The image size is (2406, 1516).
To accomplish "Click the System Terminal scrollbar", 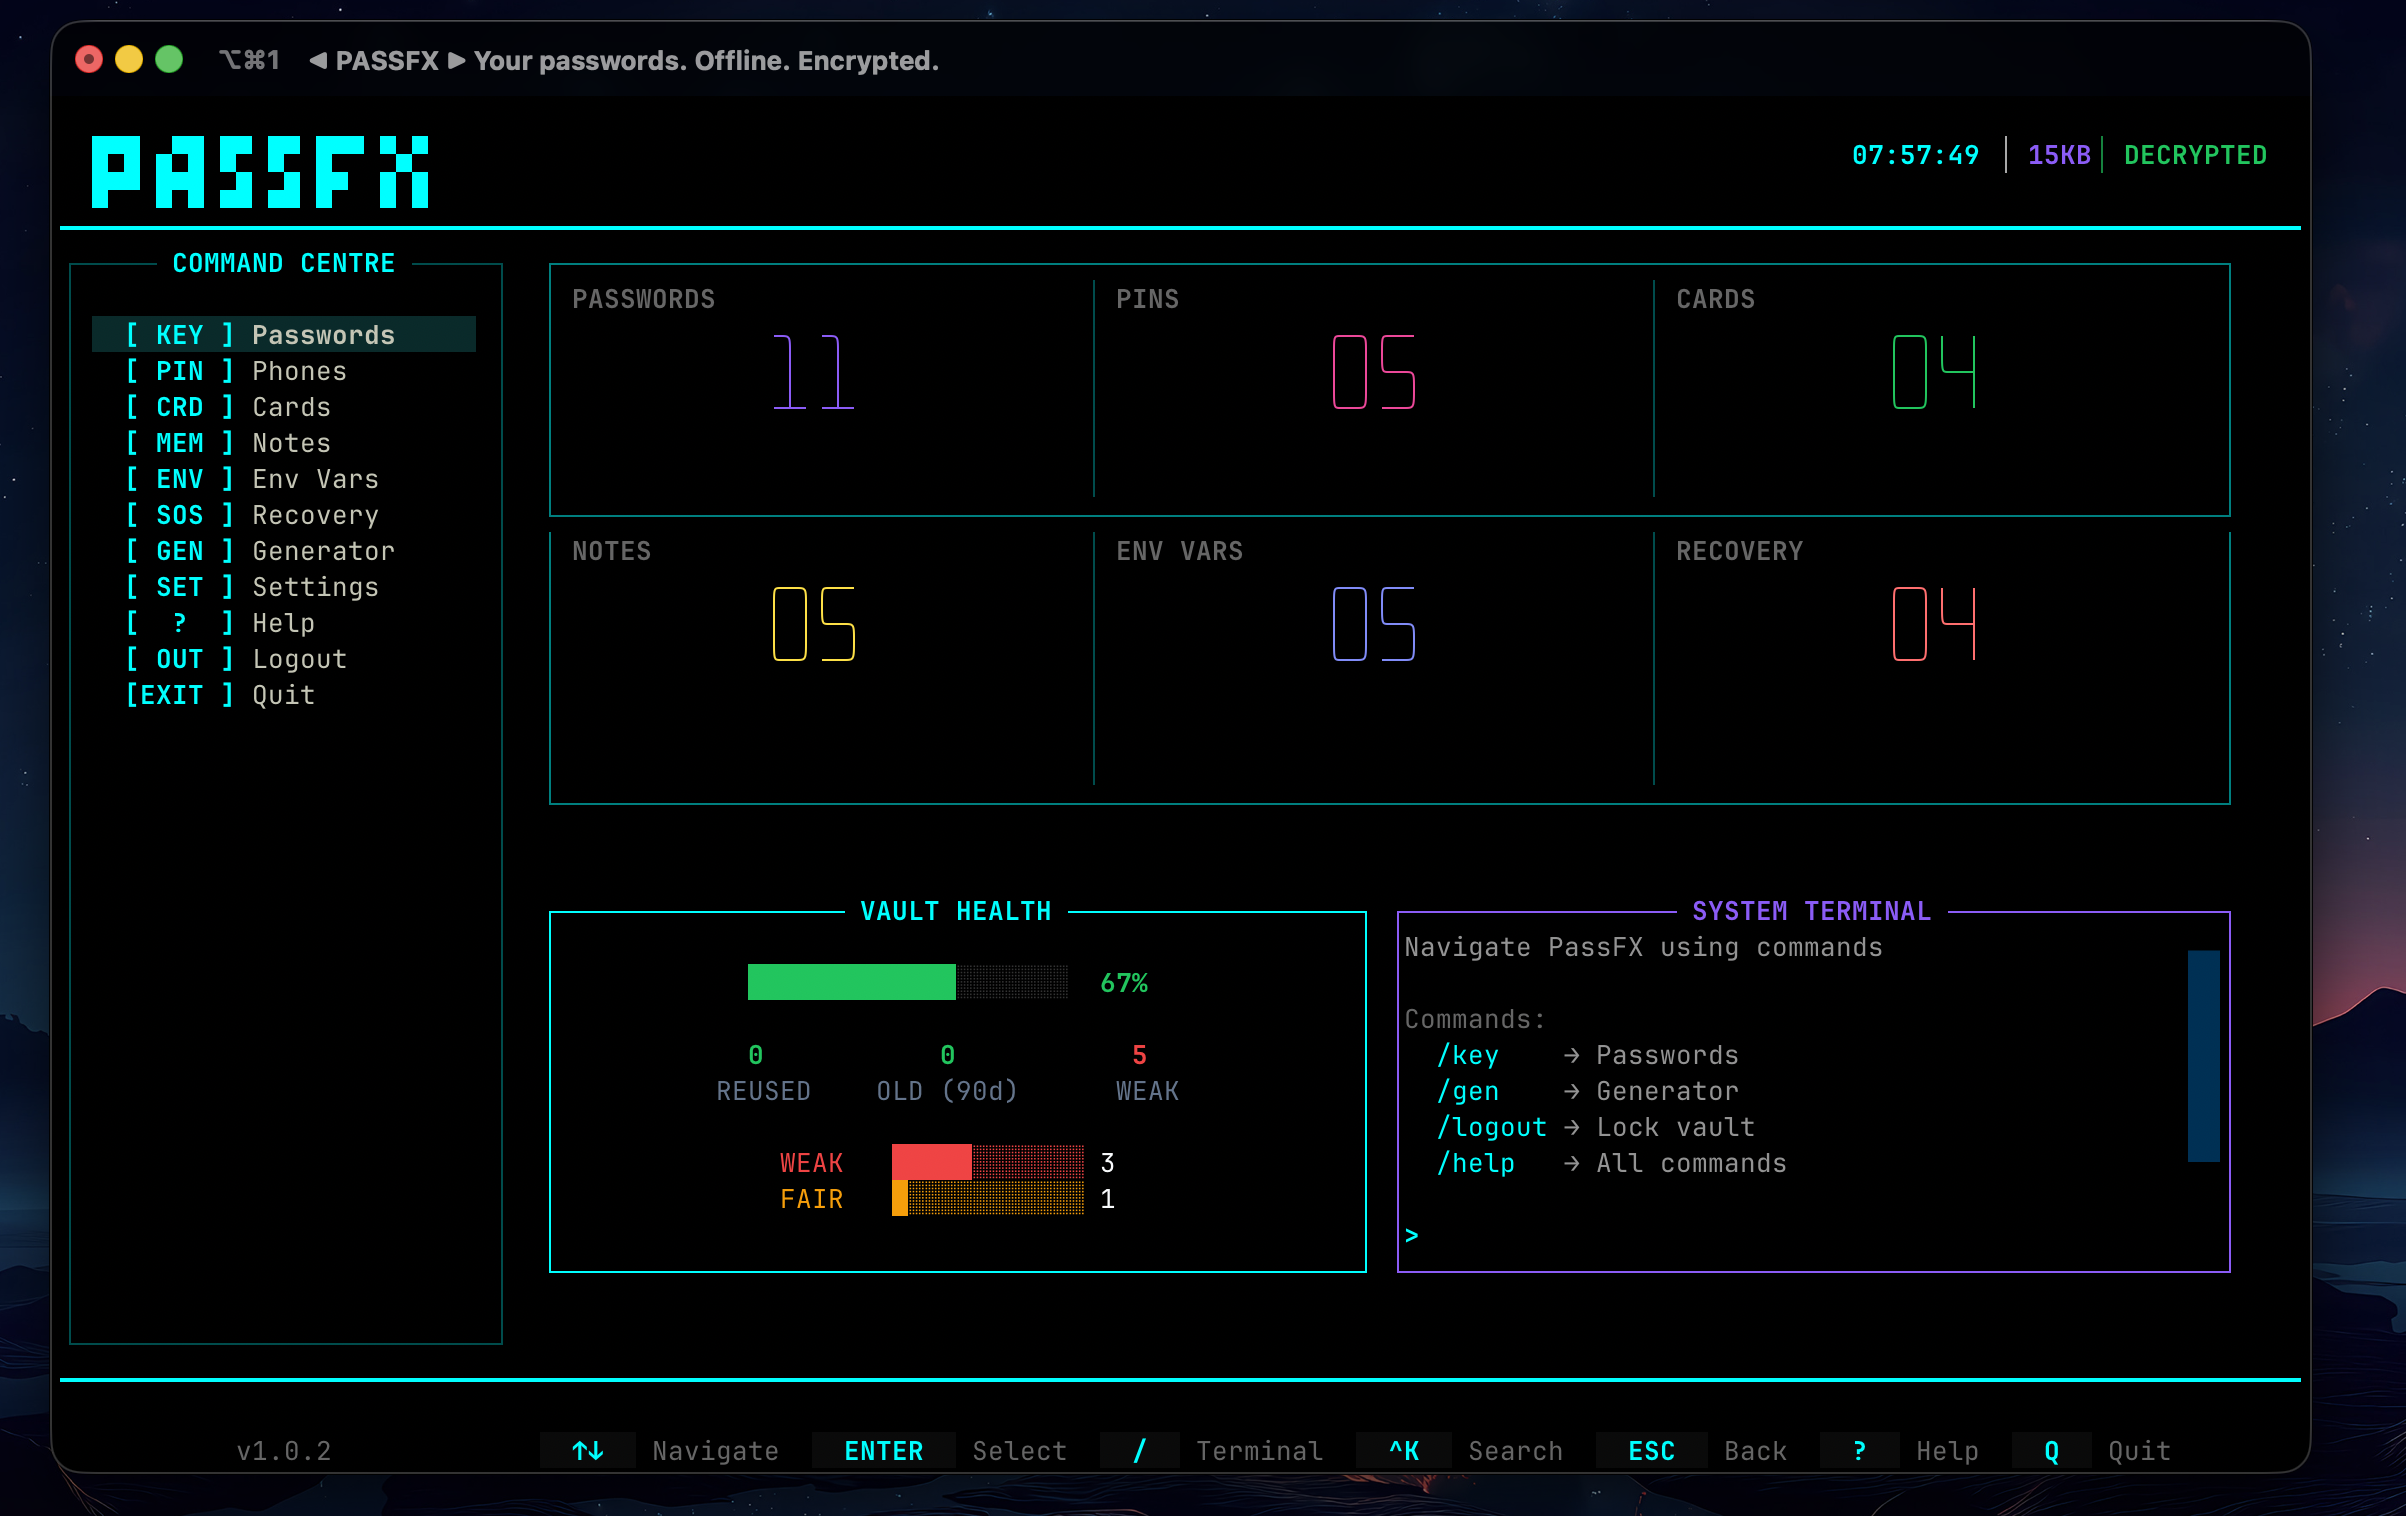I will [2203, 1056].
